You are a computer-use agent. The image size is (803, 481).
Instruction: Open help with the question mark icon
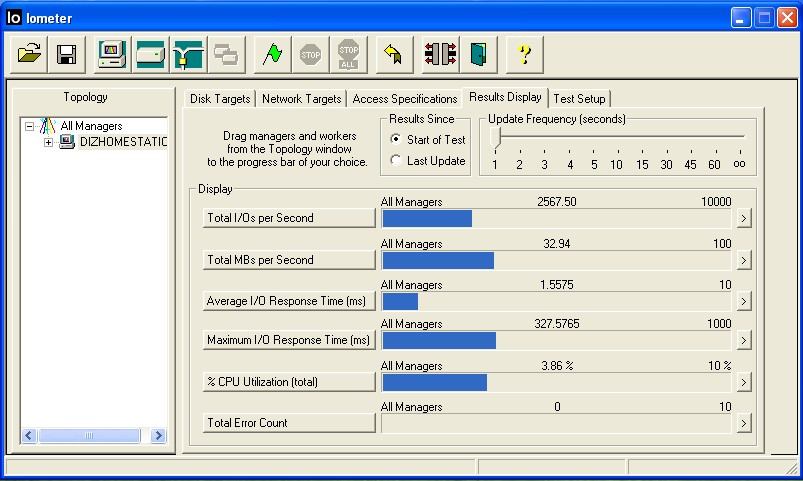(x=524, y=54)
